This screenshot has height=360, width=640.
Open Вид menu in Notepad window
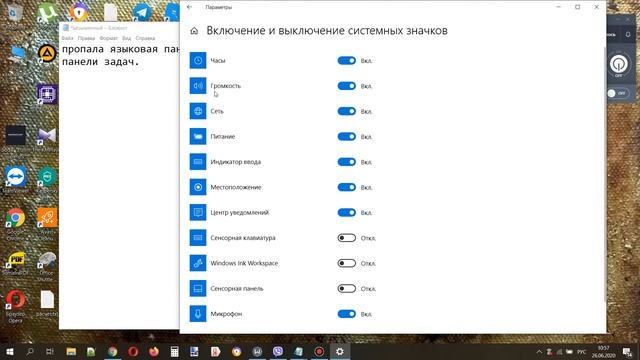click(127, 38)
